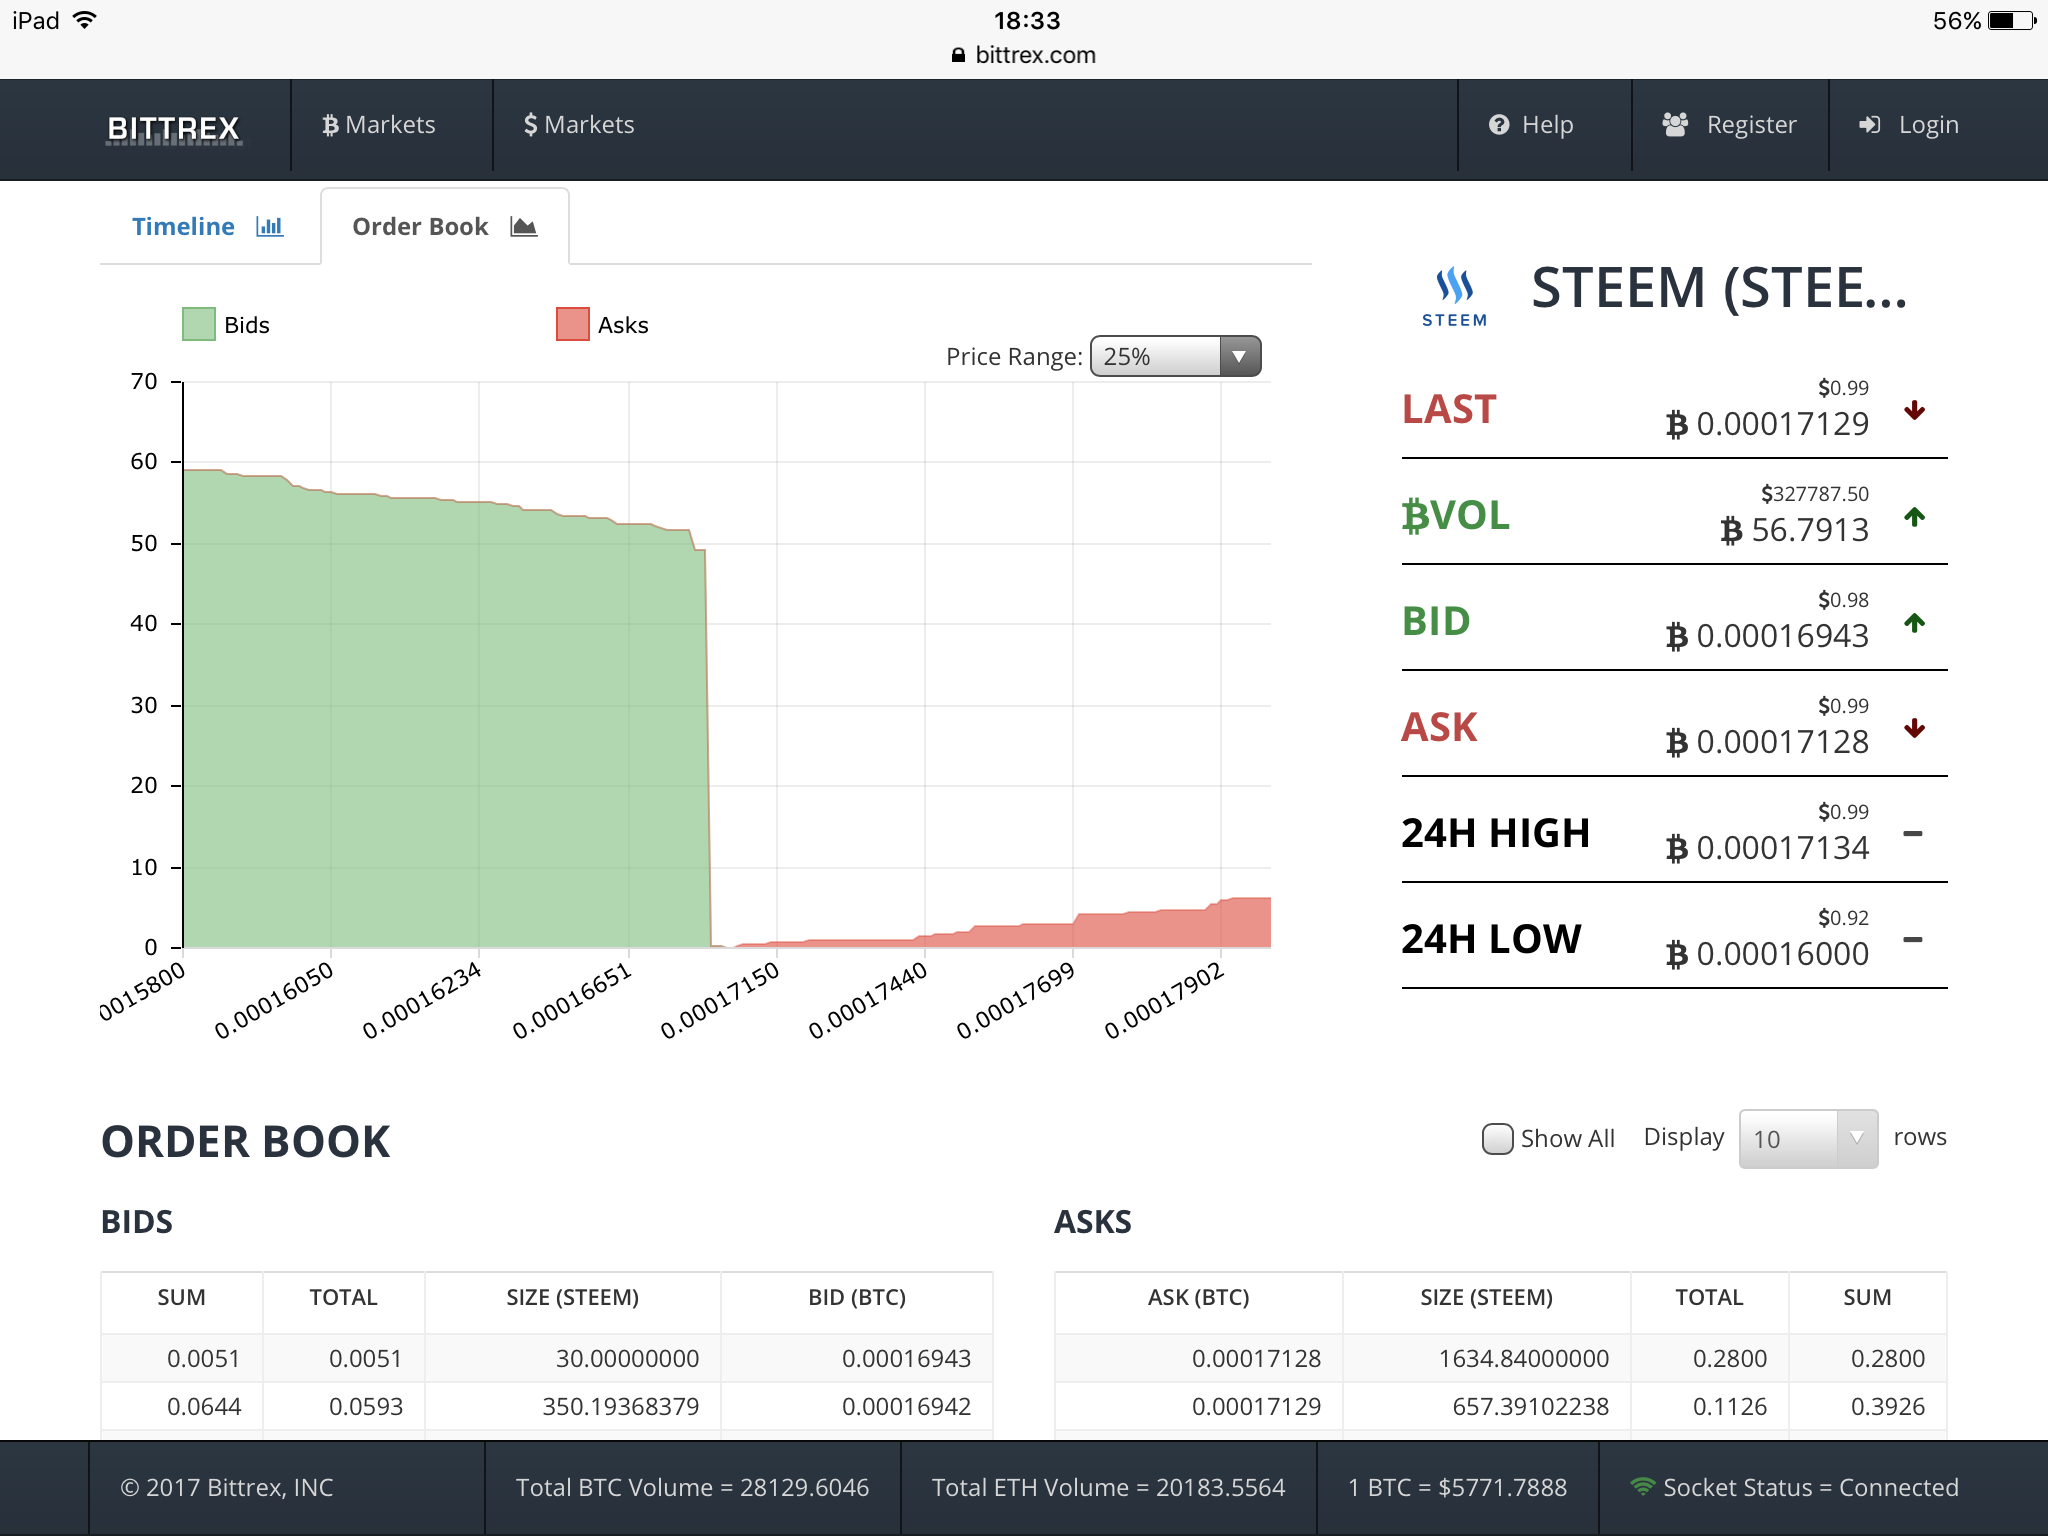
Task: Click the Help question mark icon
Action: click(1498, 125)
